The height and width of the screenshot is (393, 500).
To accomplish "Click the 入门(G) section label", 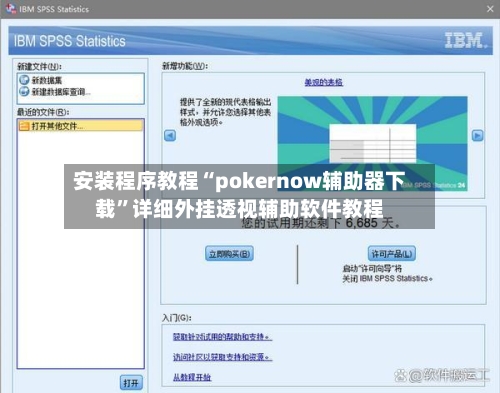I will (177, 318).
